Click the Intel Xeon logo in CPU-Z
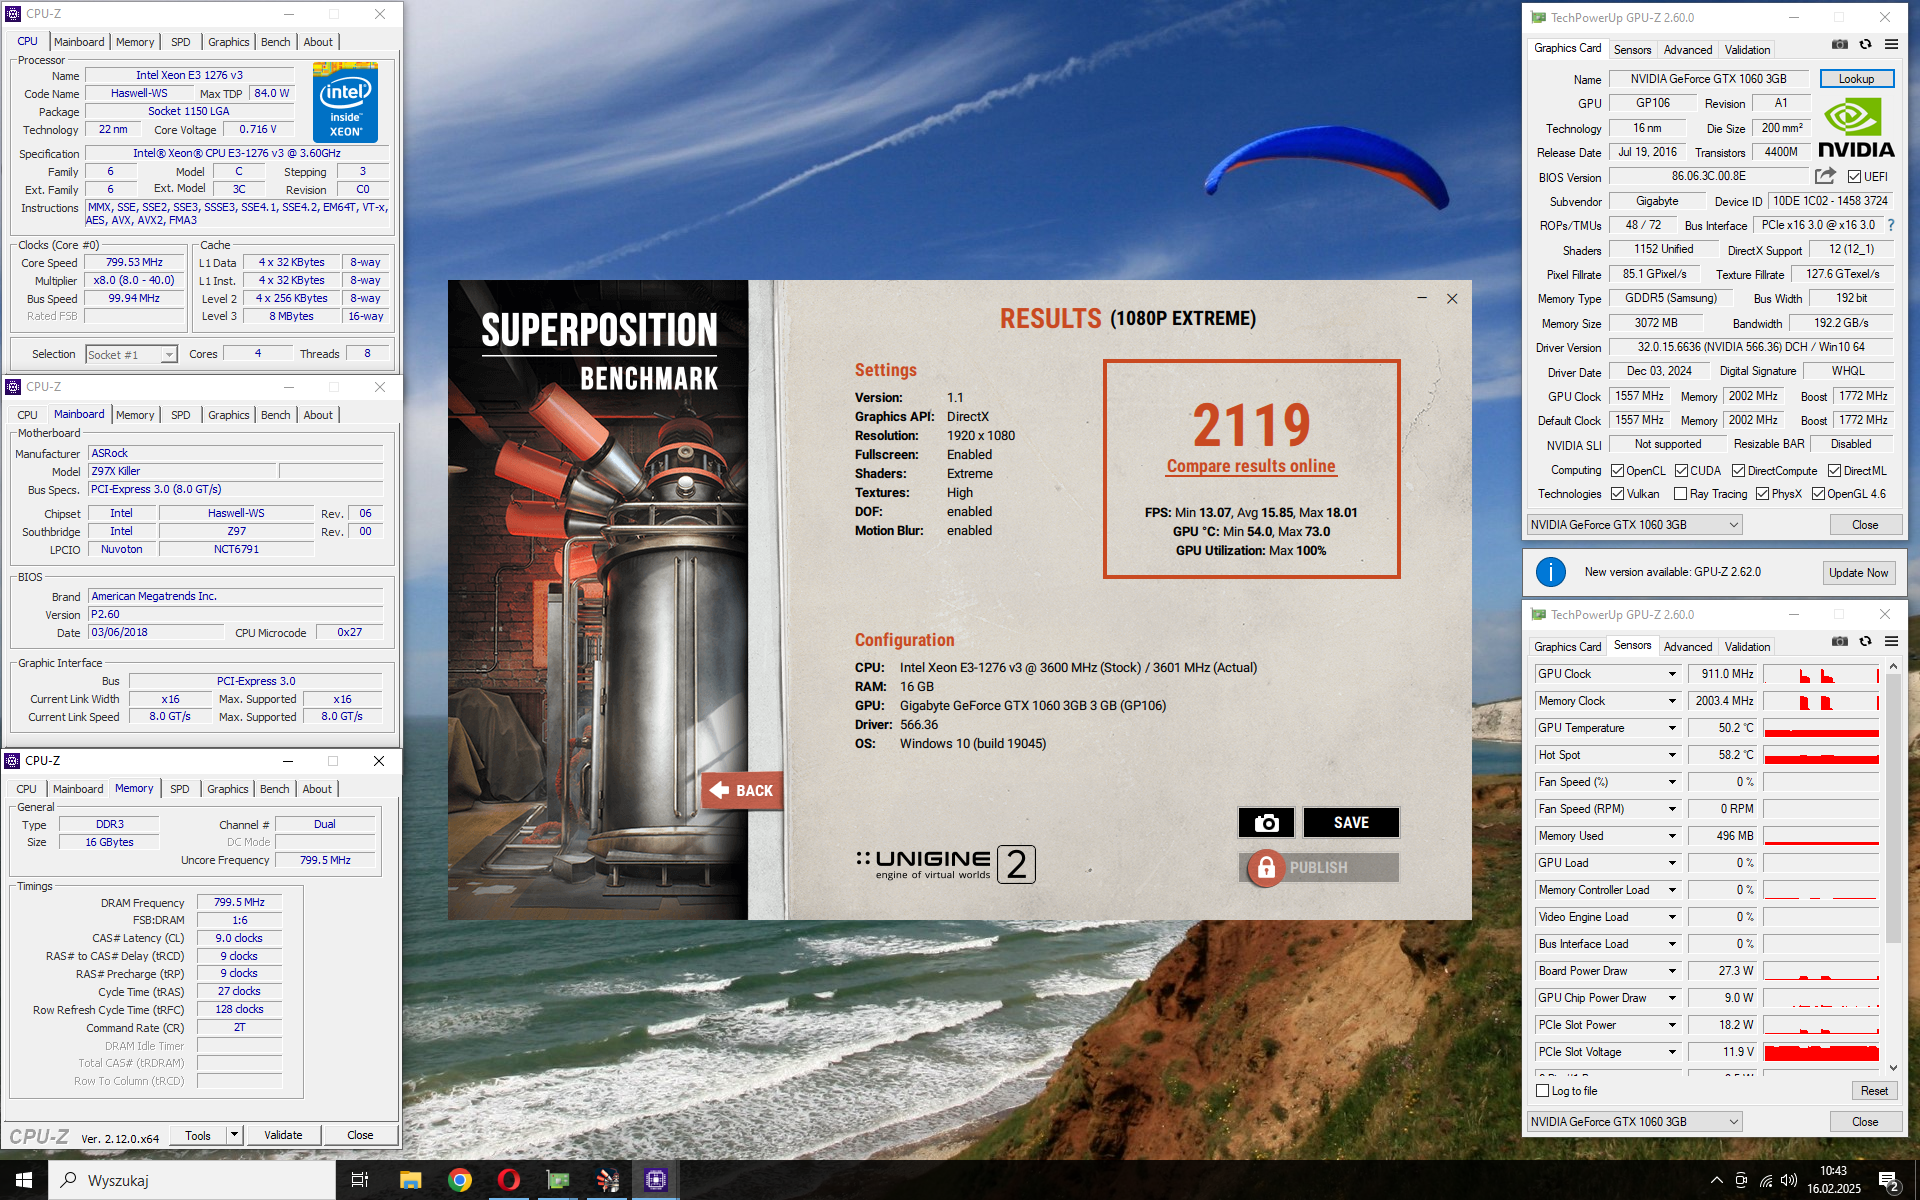Image resolution: width=1920 pixels, height=1200 pixels. coord(345,103)
